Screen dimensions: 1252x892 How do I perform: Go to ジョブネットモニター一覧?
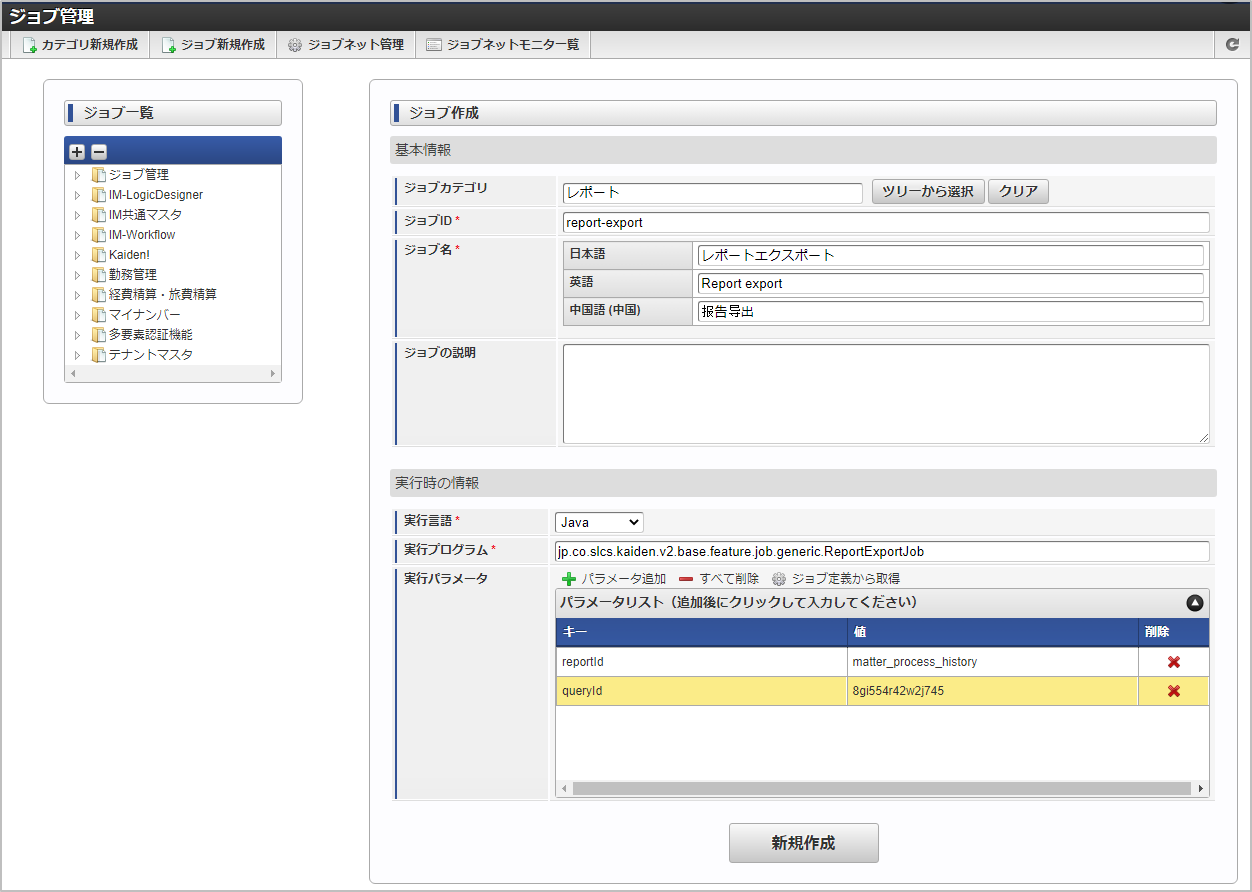[x=502, y=45]
